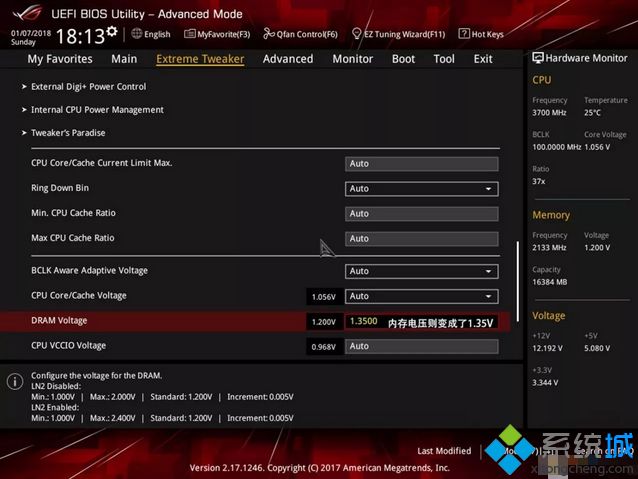The width and height of the screenshot is (638, 479).
Task: Click the info icon in help area
Action: tap(15, 382)
